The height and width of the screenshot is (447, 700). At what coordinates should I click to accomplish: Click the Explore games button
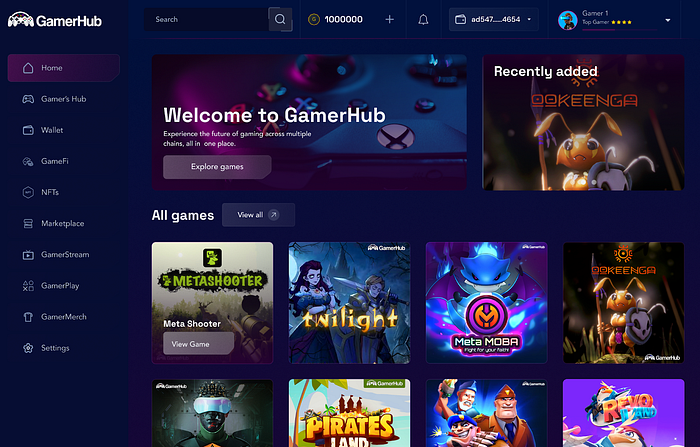click(x=217, y=167)
